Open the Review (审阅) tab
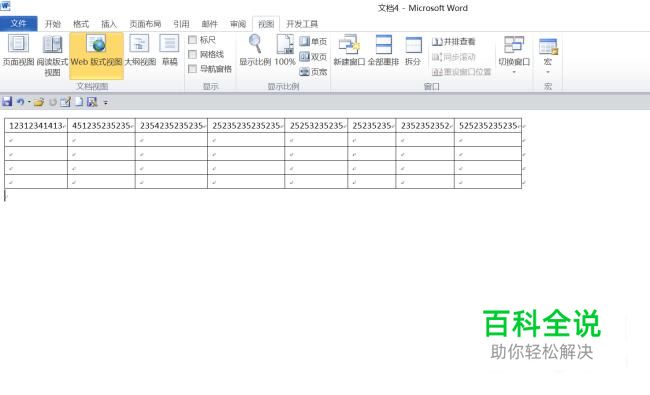The height and width of the screenshot is (395, 650). click(238, 24)
